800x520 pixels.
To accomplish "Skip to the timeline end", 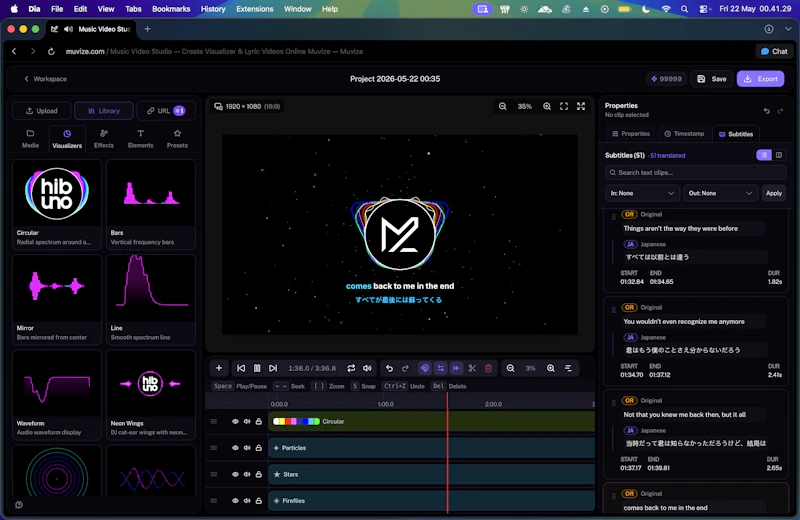I will point(273,368).
